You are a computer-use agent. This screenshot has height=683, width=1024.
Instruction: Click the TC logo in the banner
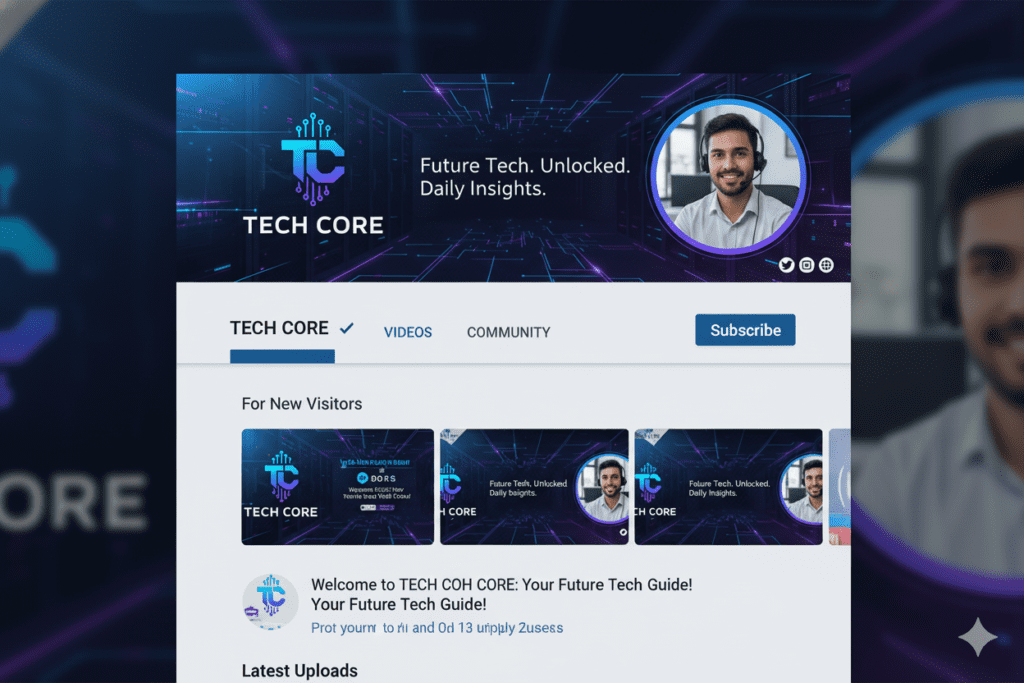[x=313, y=159]
